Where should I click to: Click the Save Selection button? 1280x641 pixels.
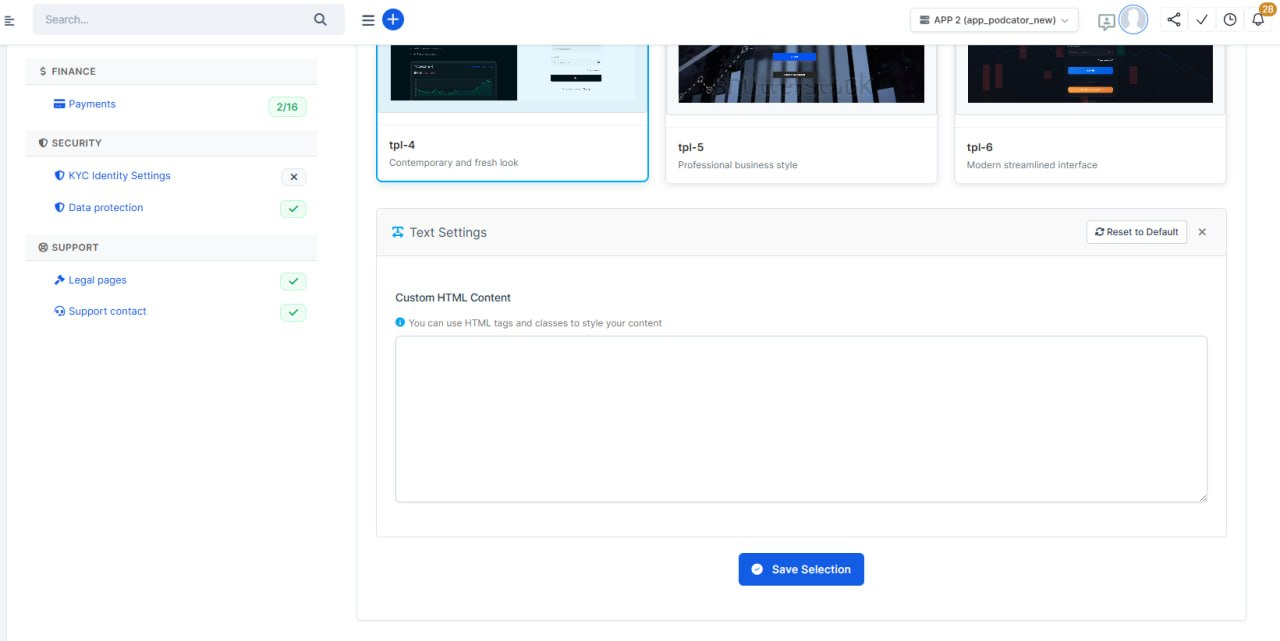(x=801, y=569)
